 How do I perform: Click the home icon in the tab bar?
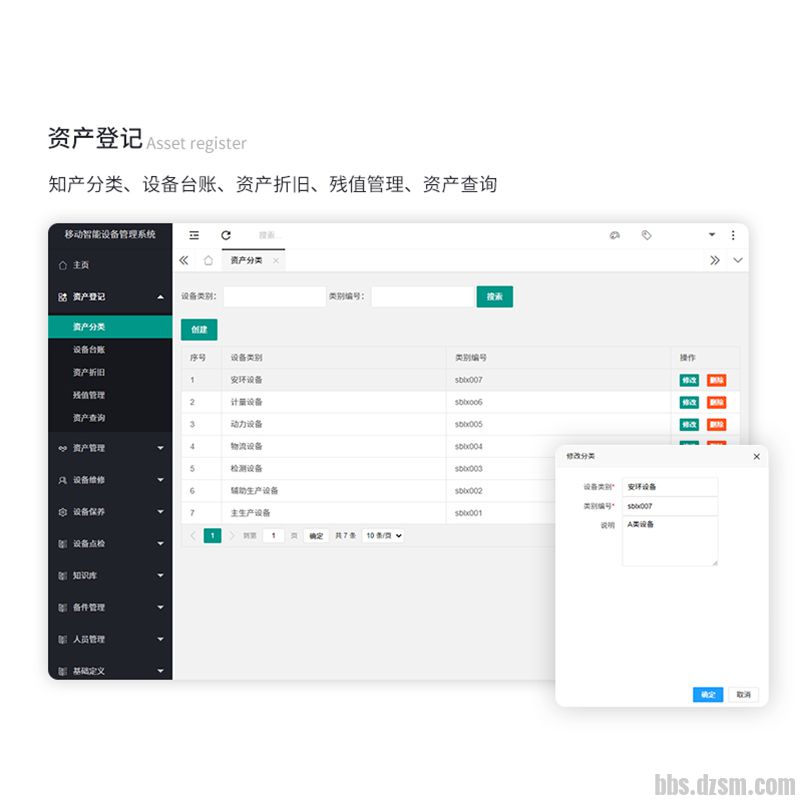point(208,260)
